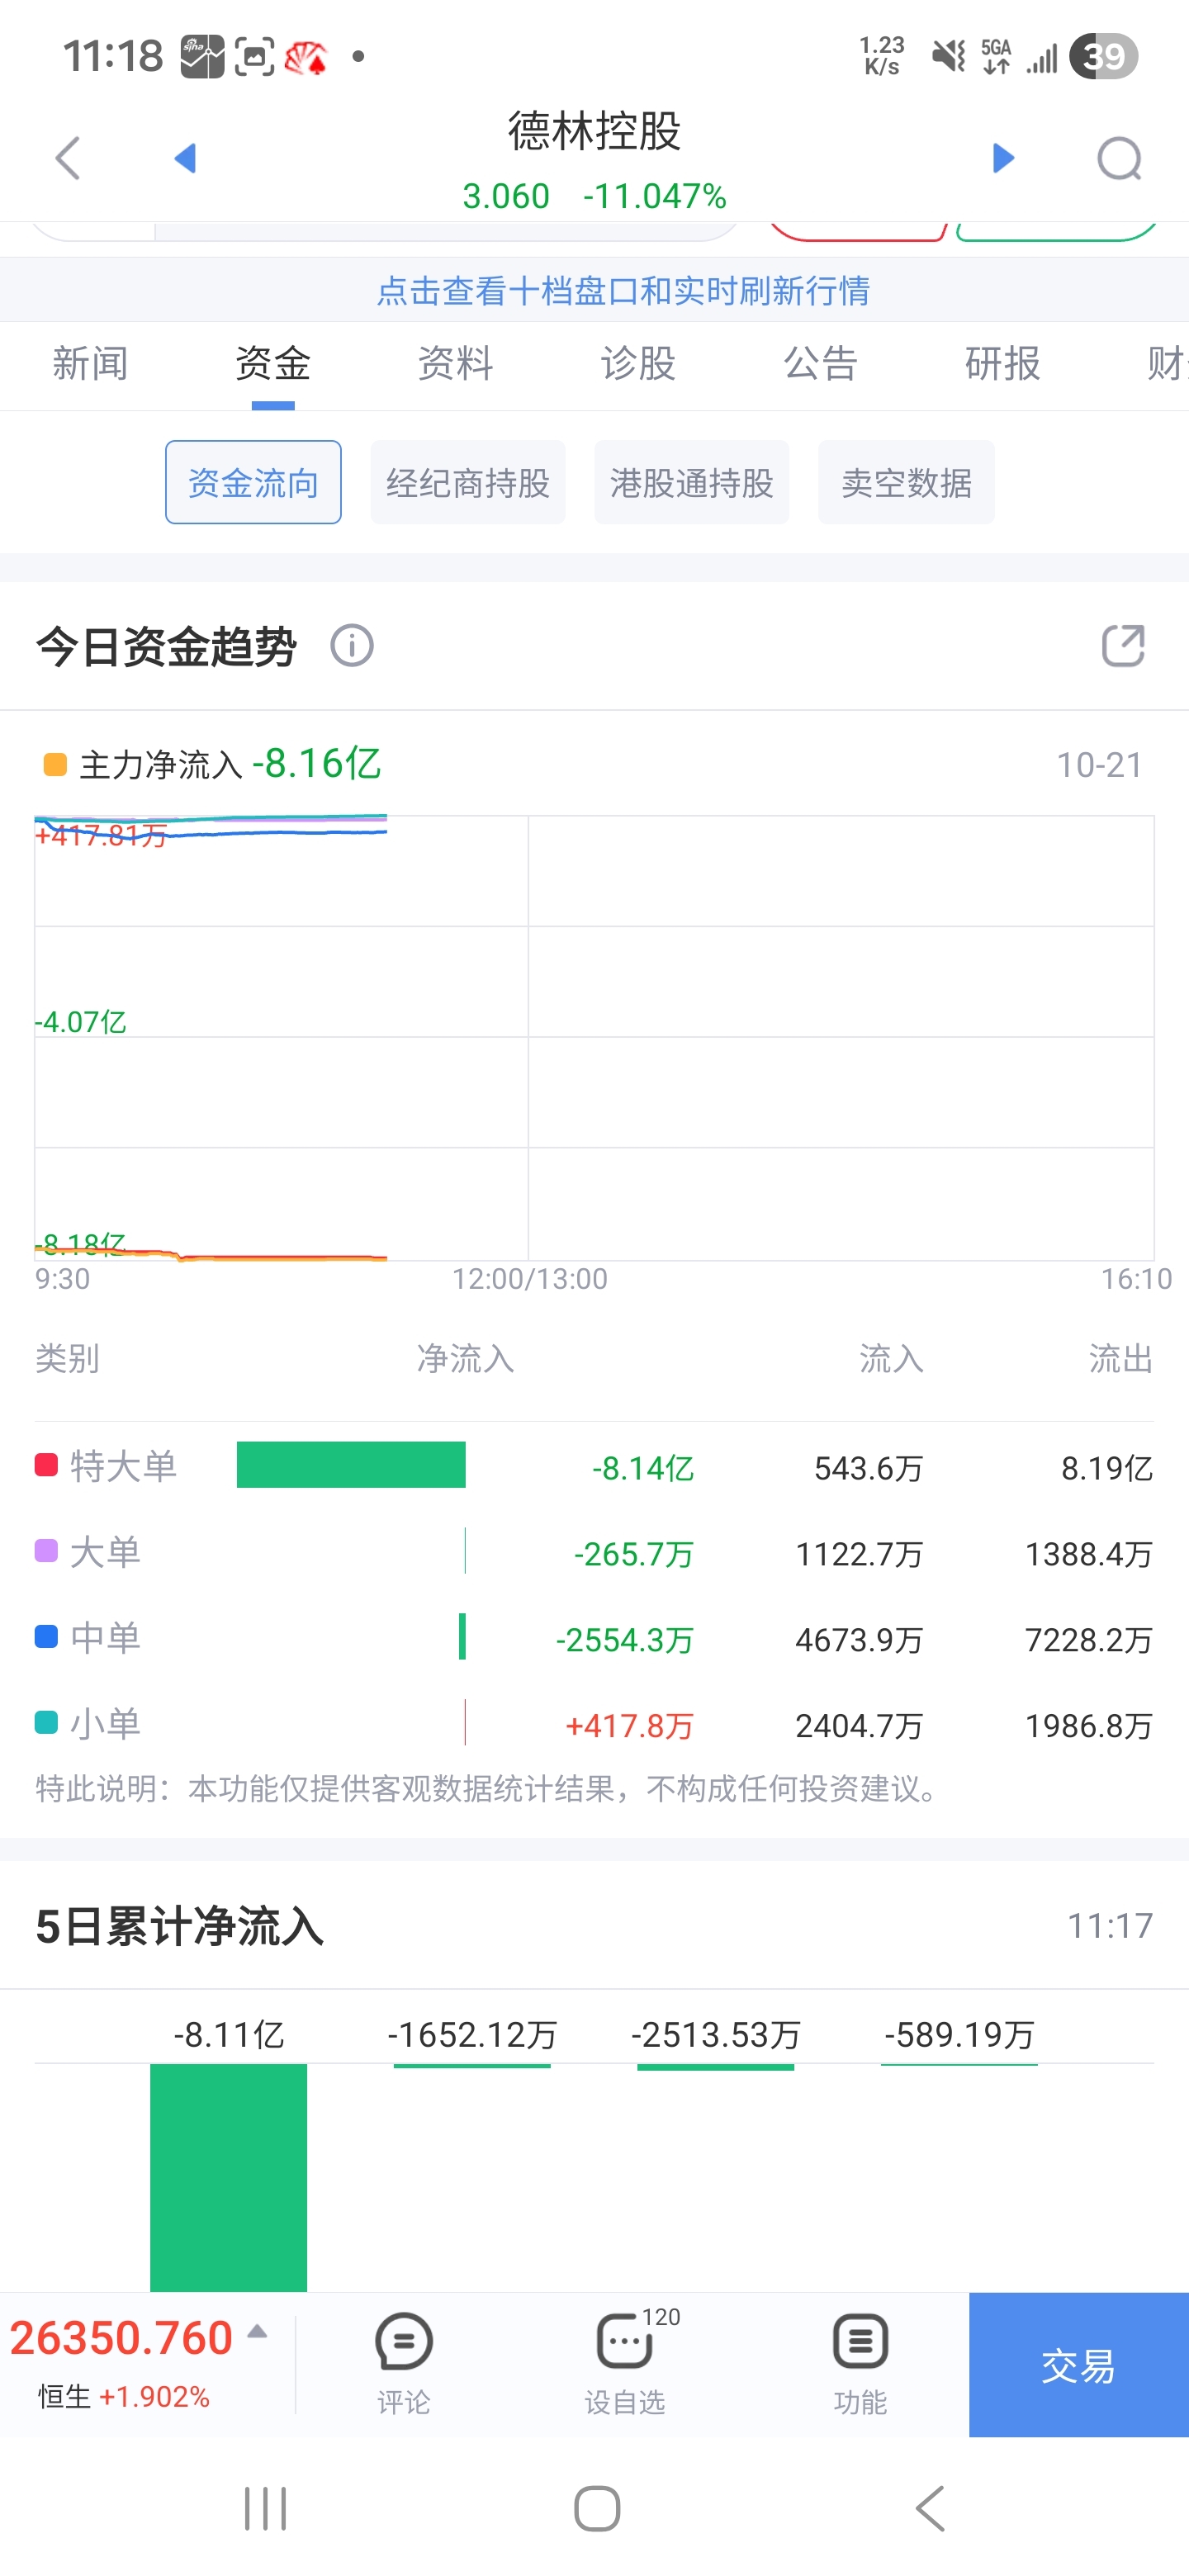This screenshot has height=2576, width=1189.
Task: Expand 恒生 index bar arrow
Action: click(x=257, y=2332)
